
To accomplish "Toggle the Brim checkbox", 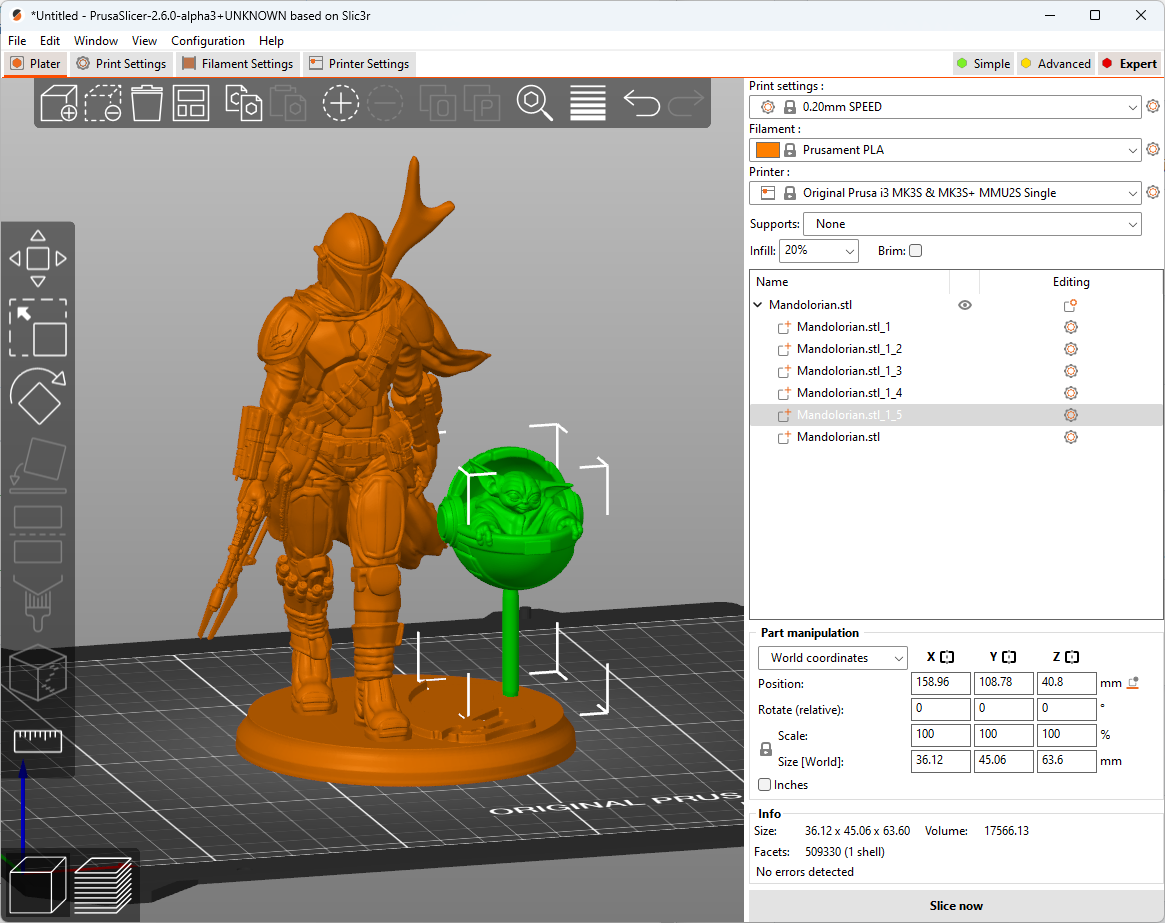I will click(915, 250).
